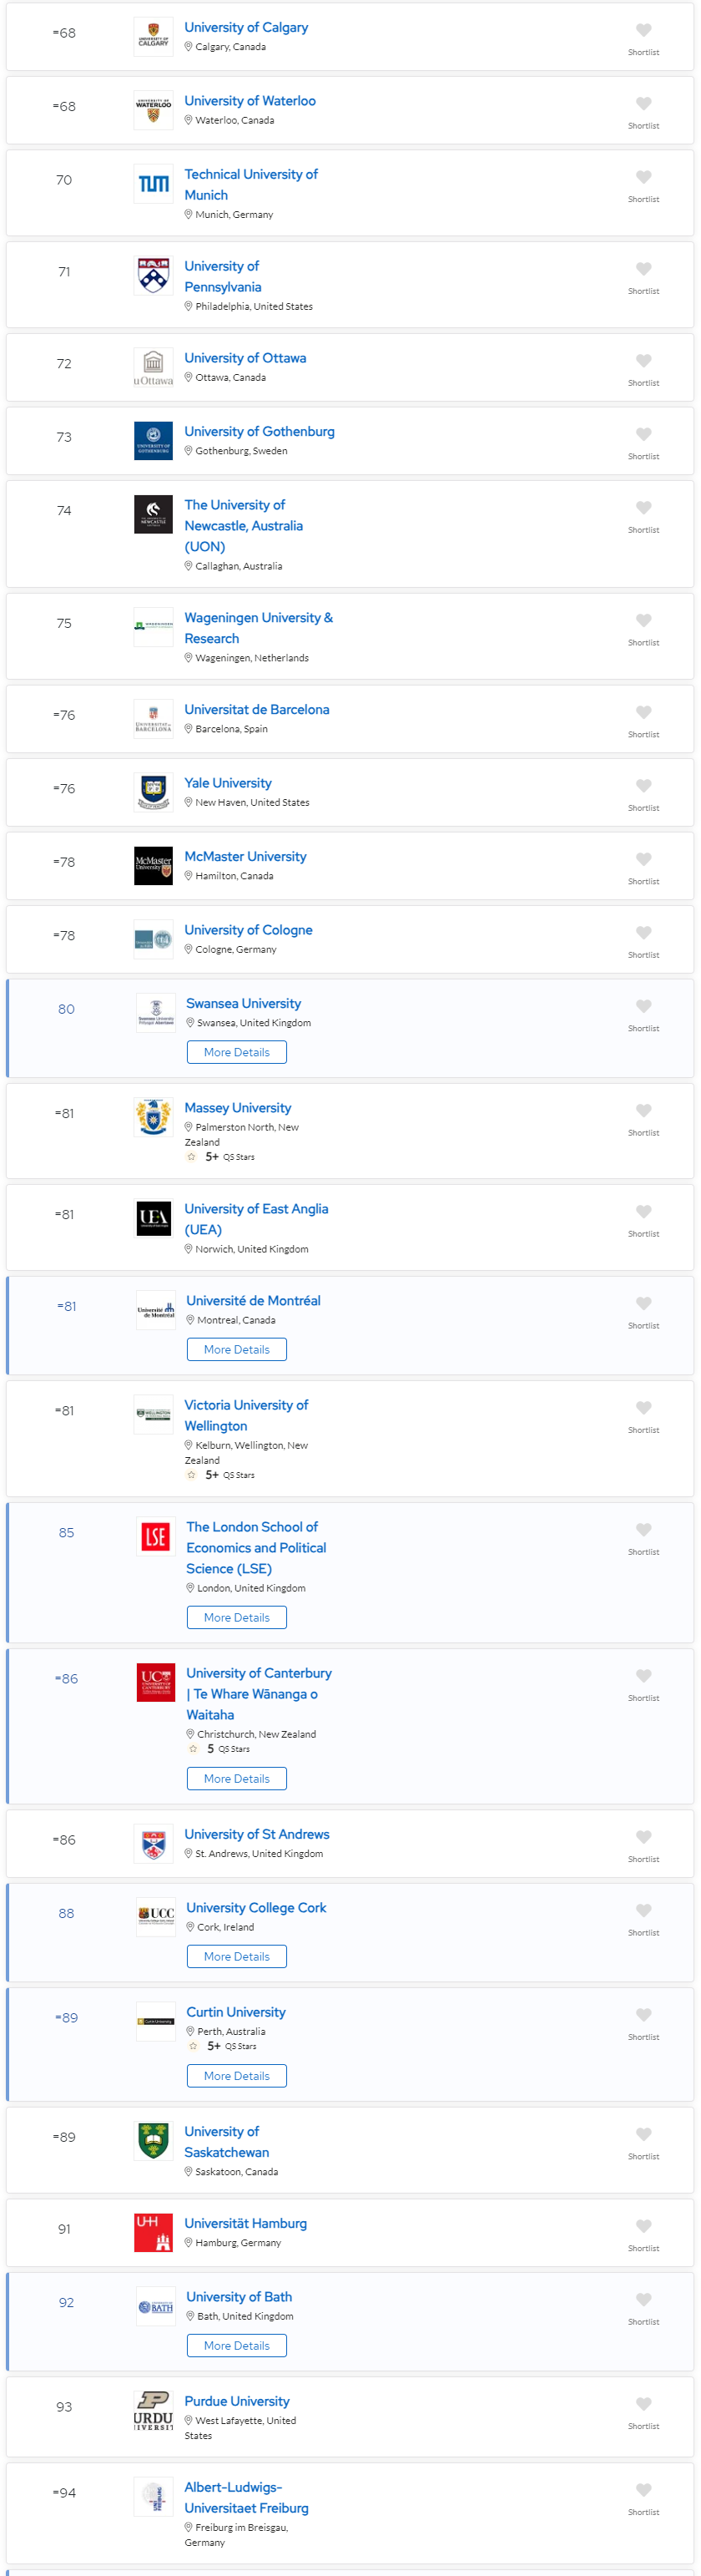Click More Details under Université de Montréal
Screen dimensions: 701x2576
(x=236, y=1349)
